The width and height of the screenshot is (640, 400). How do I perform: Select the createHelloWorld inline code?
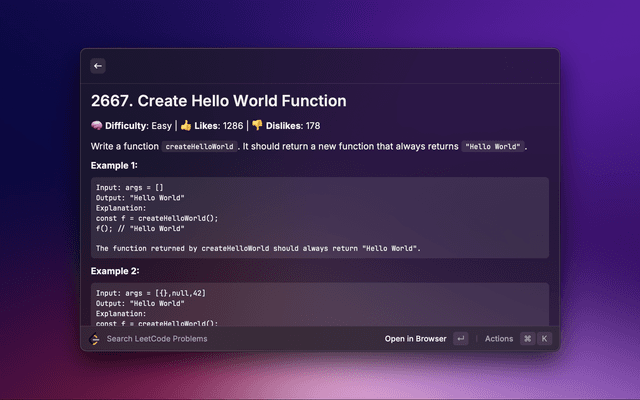200,146
